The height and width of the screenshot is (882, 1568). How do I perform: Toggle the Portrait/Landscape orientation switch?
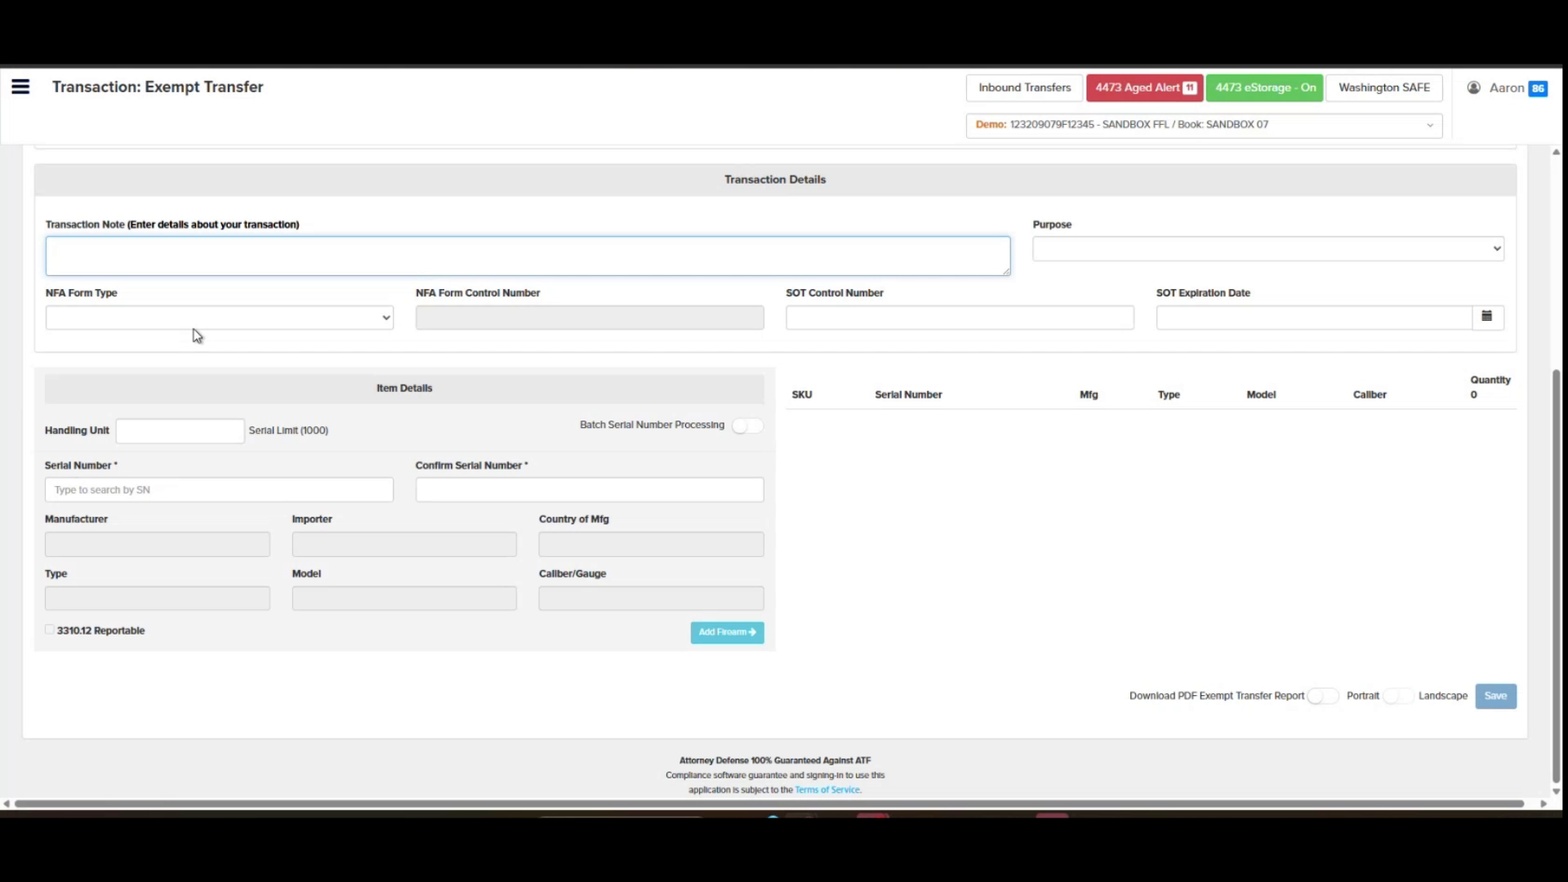pyautogui.click(x=1397, y=696)
